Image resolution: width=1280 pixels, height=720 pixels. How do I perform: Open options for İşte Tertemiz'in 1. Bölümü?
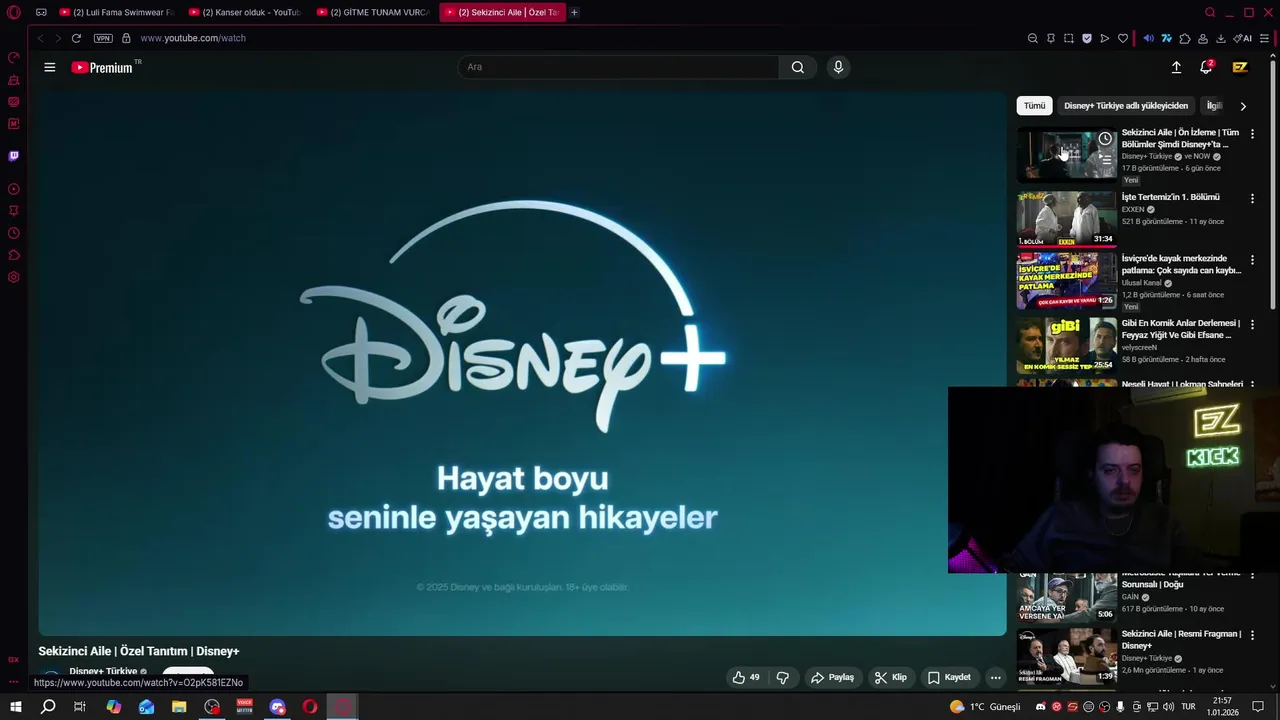(1252, 199)
